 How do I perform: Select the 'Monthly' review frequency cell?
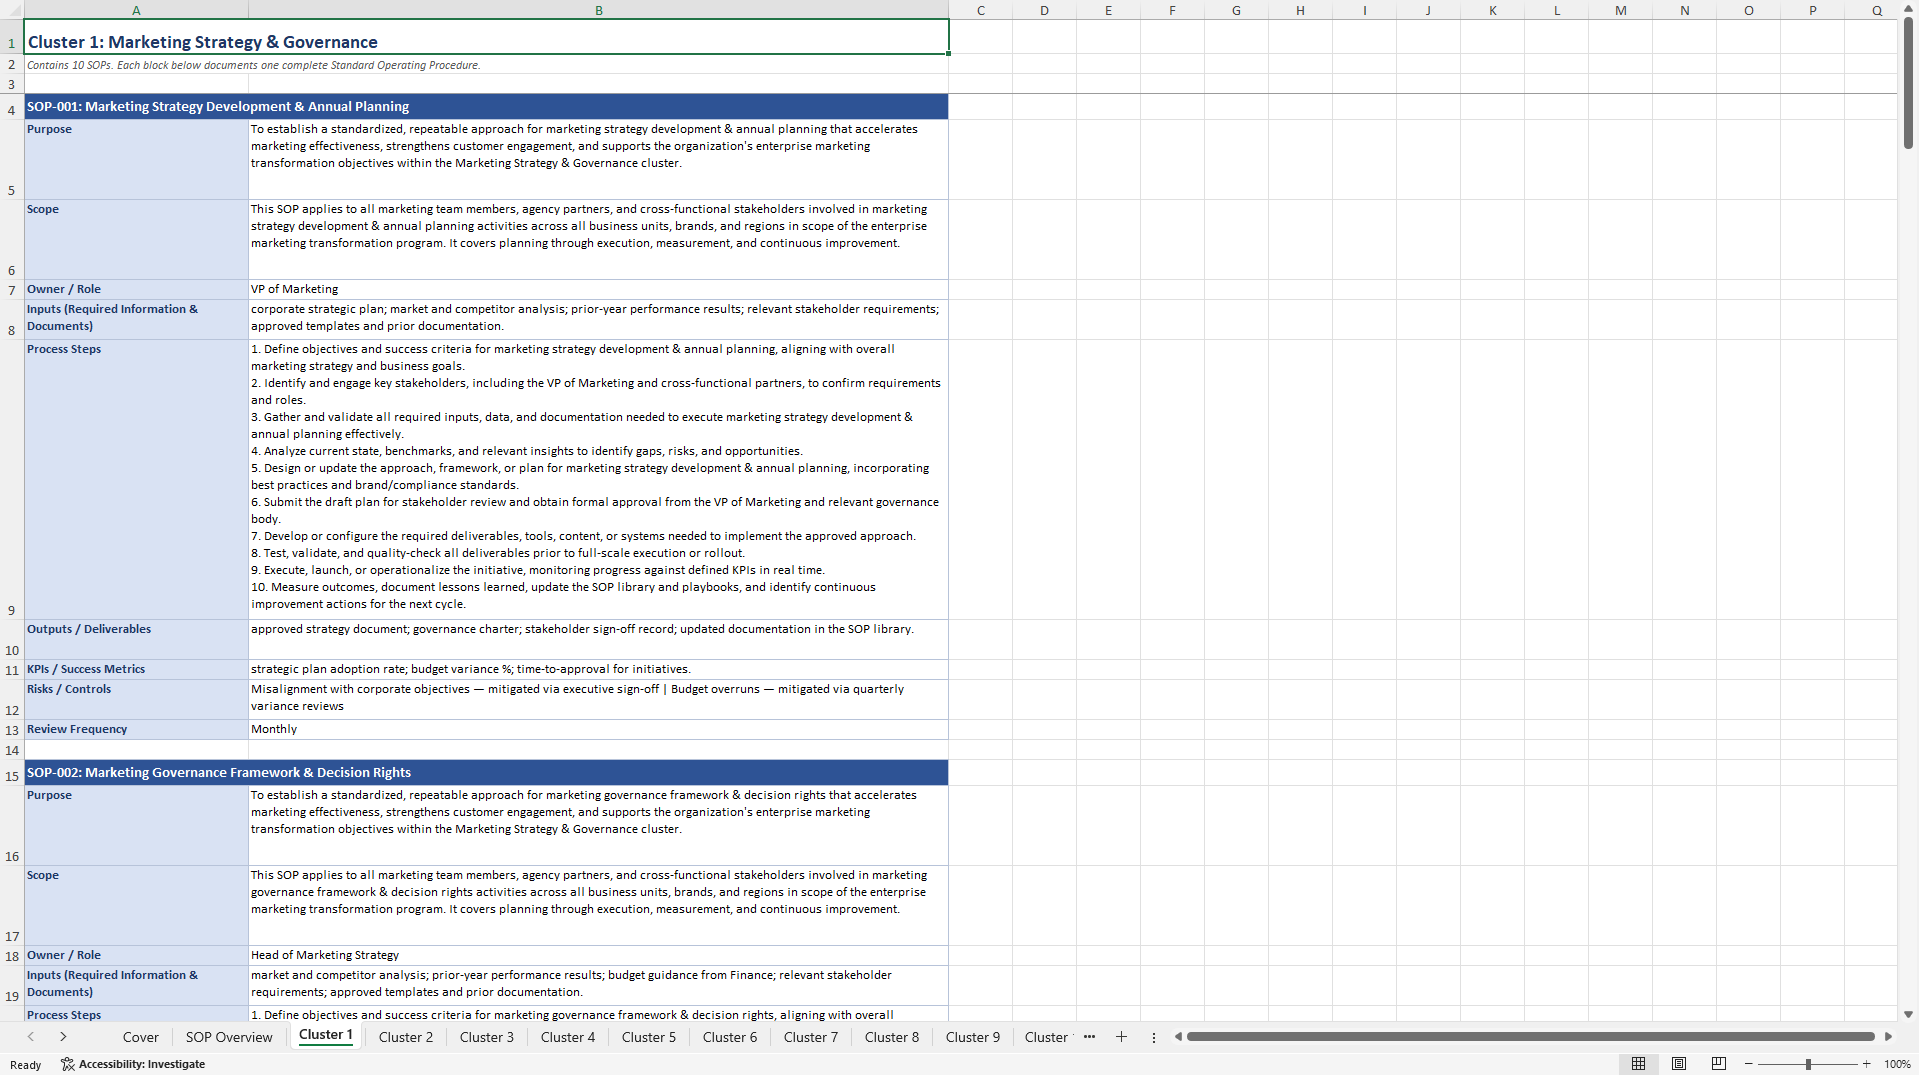tap(598, 729)
